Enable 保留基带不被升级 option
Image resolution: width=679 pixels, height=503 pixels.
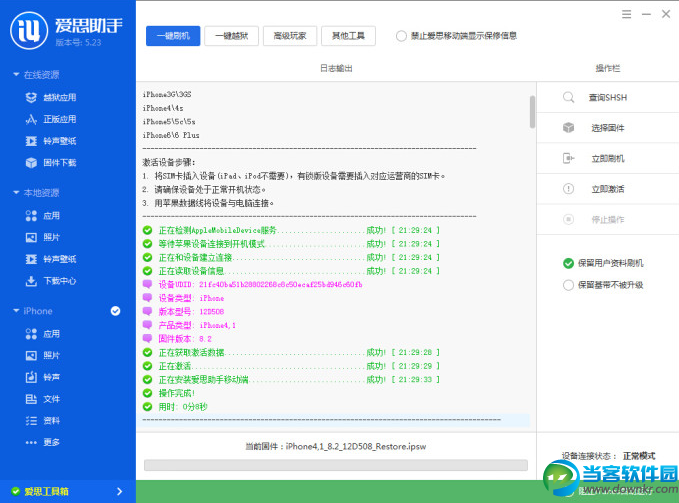568,285
